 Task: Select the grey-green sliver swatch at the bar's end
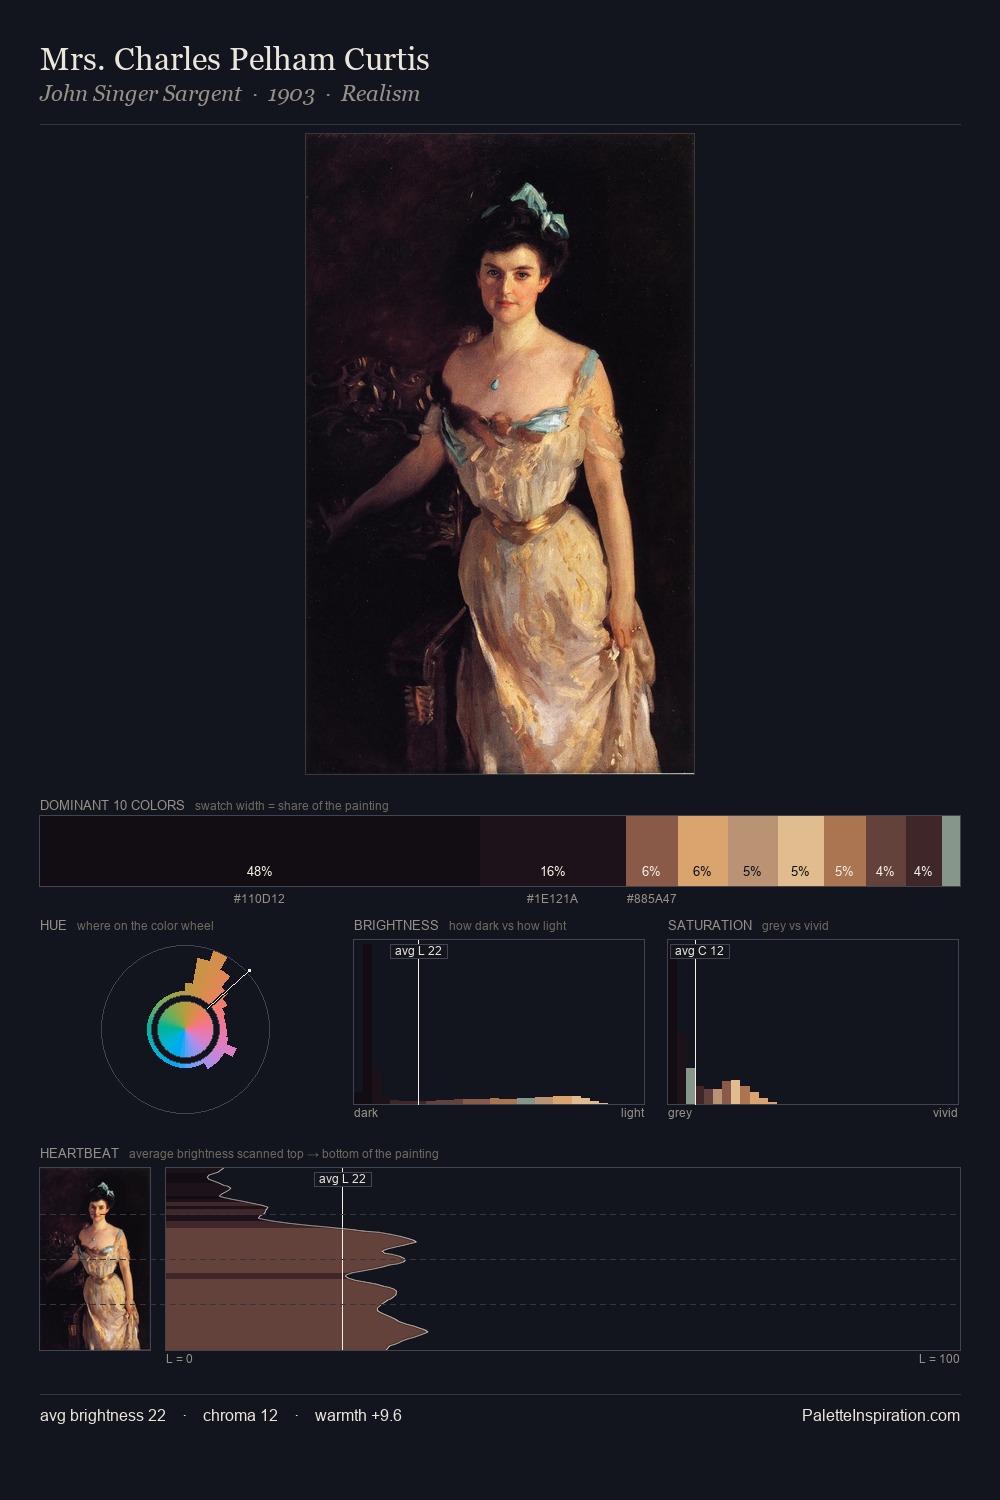click(x=951, y=851)
